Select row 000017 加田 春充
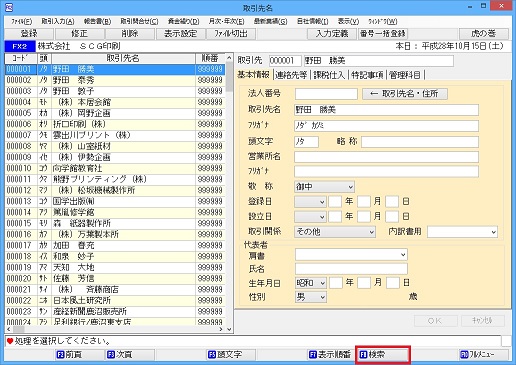The image size is (516, 365). pos(115,245)
